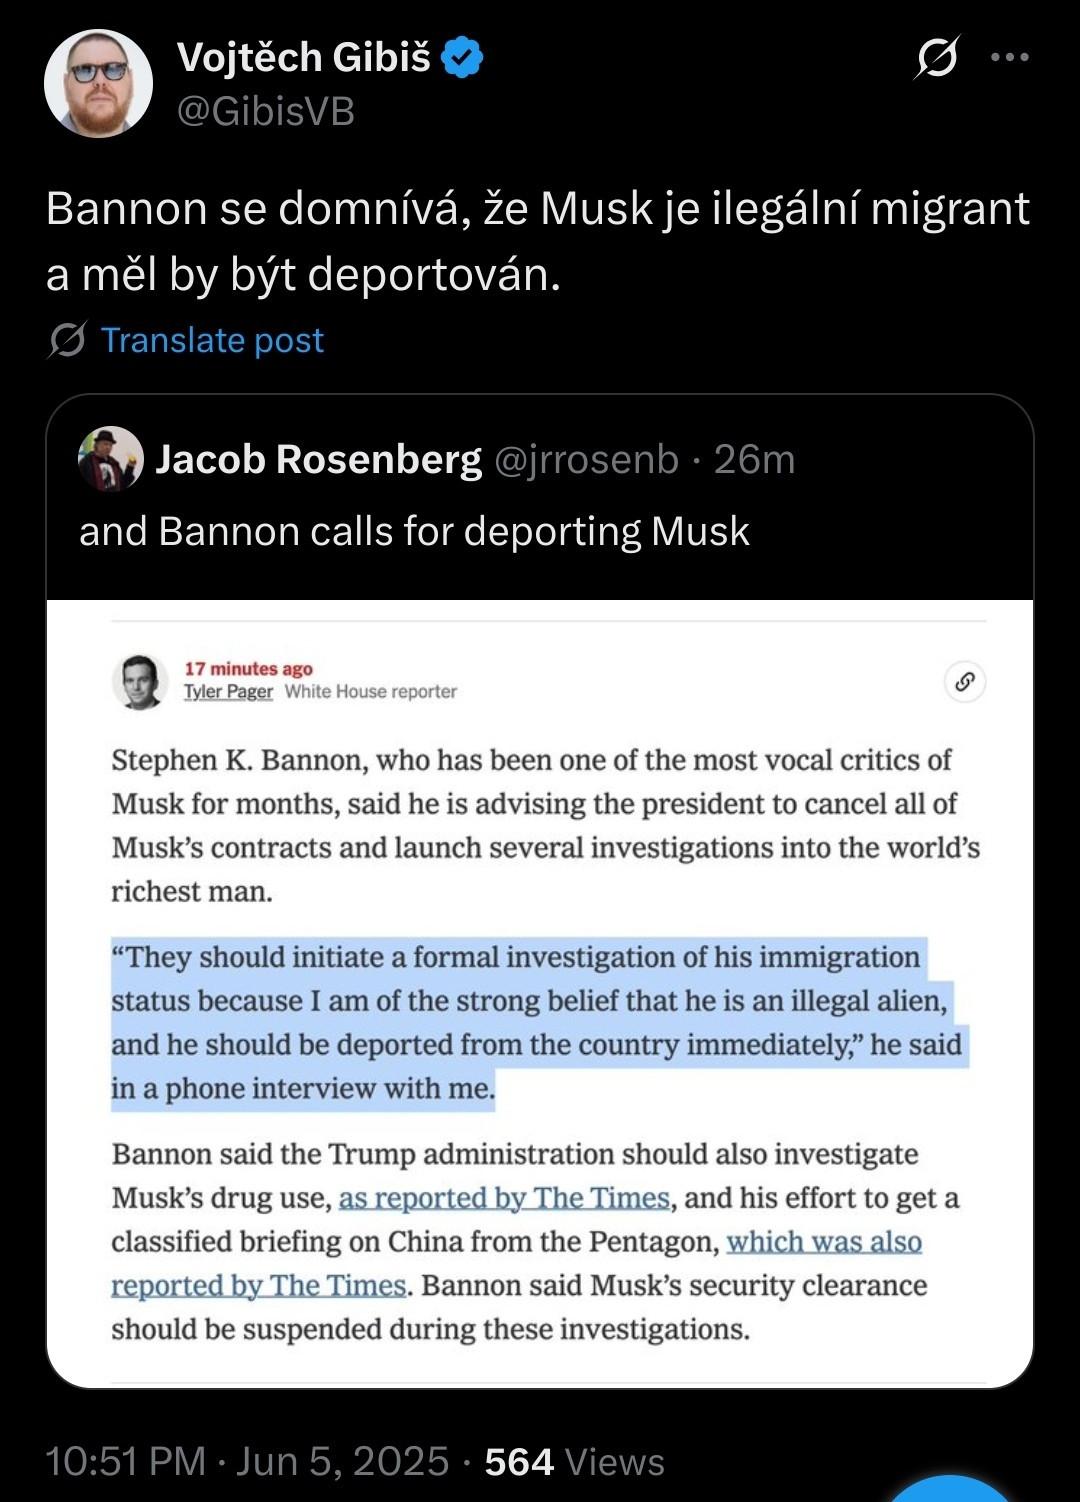Tap the blue floating button at bottom right
The image size is (1080, 1502).
950,1490
